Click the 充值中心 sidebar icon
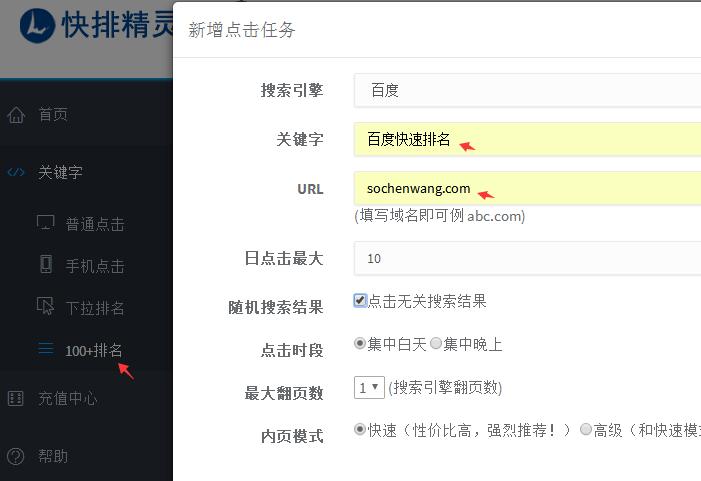 (x=16, y=398)
